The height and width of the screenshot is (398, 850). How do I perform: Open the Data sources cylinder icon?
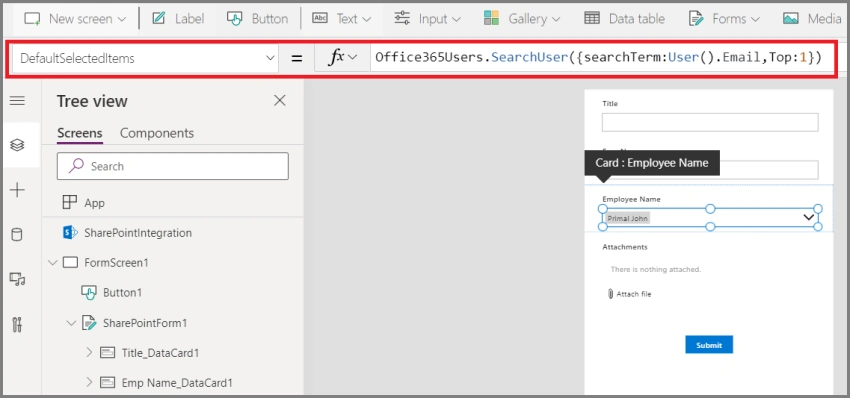click(17, 235)
